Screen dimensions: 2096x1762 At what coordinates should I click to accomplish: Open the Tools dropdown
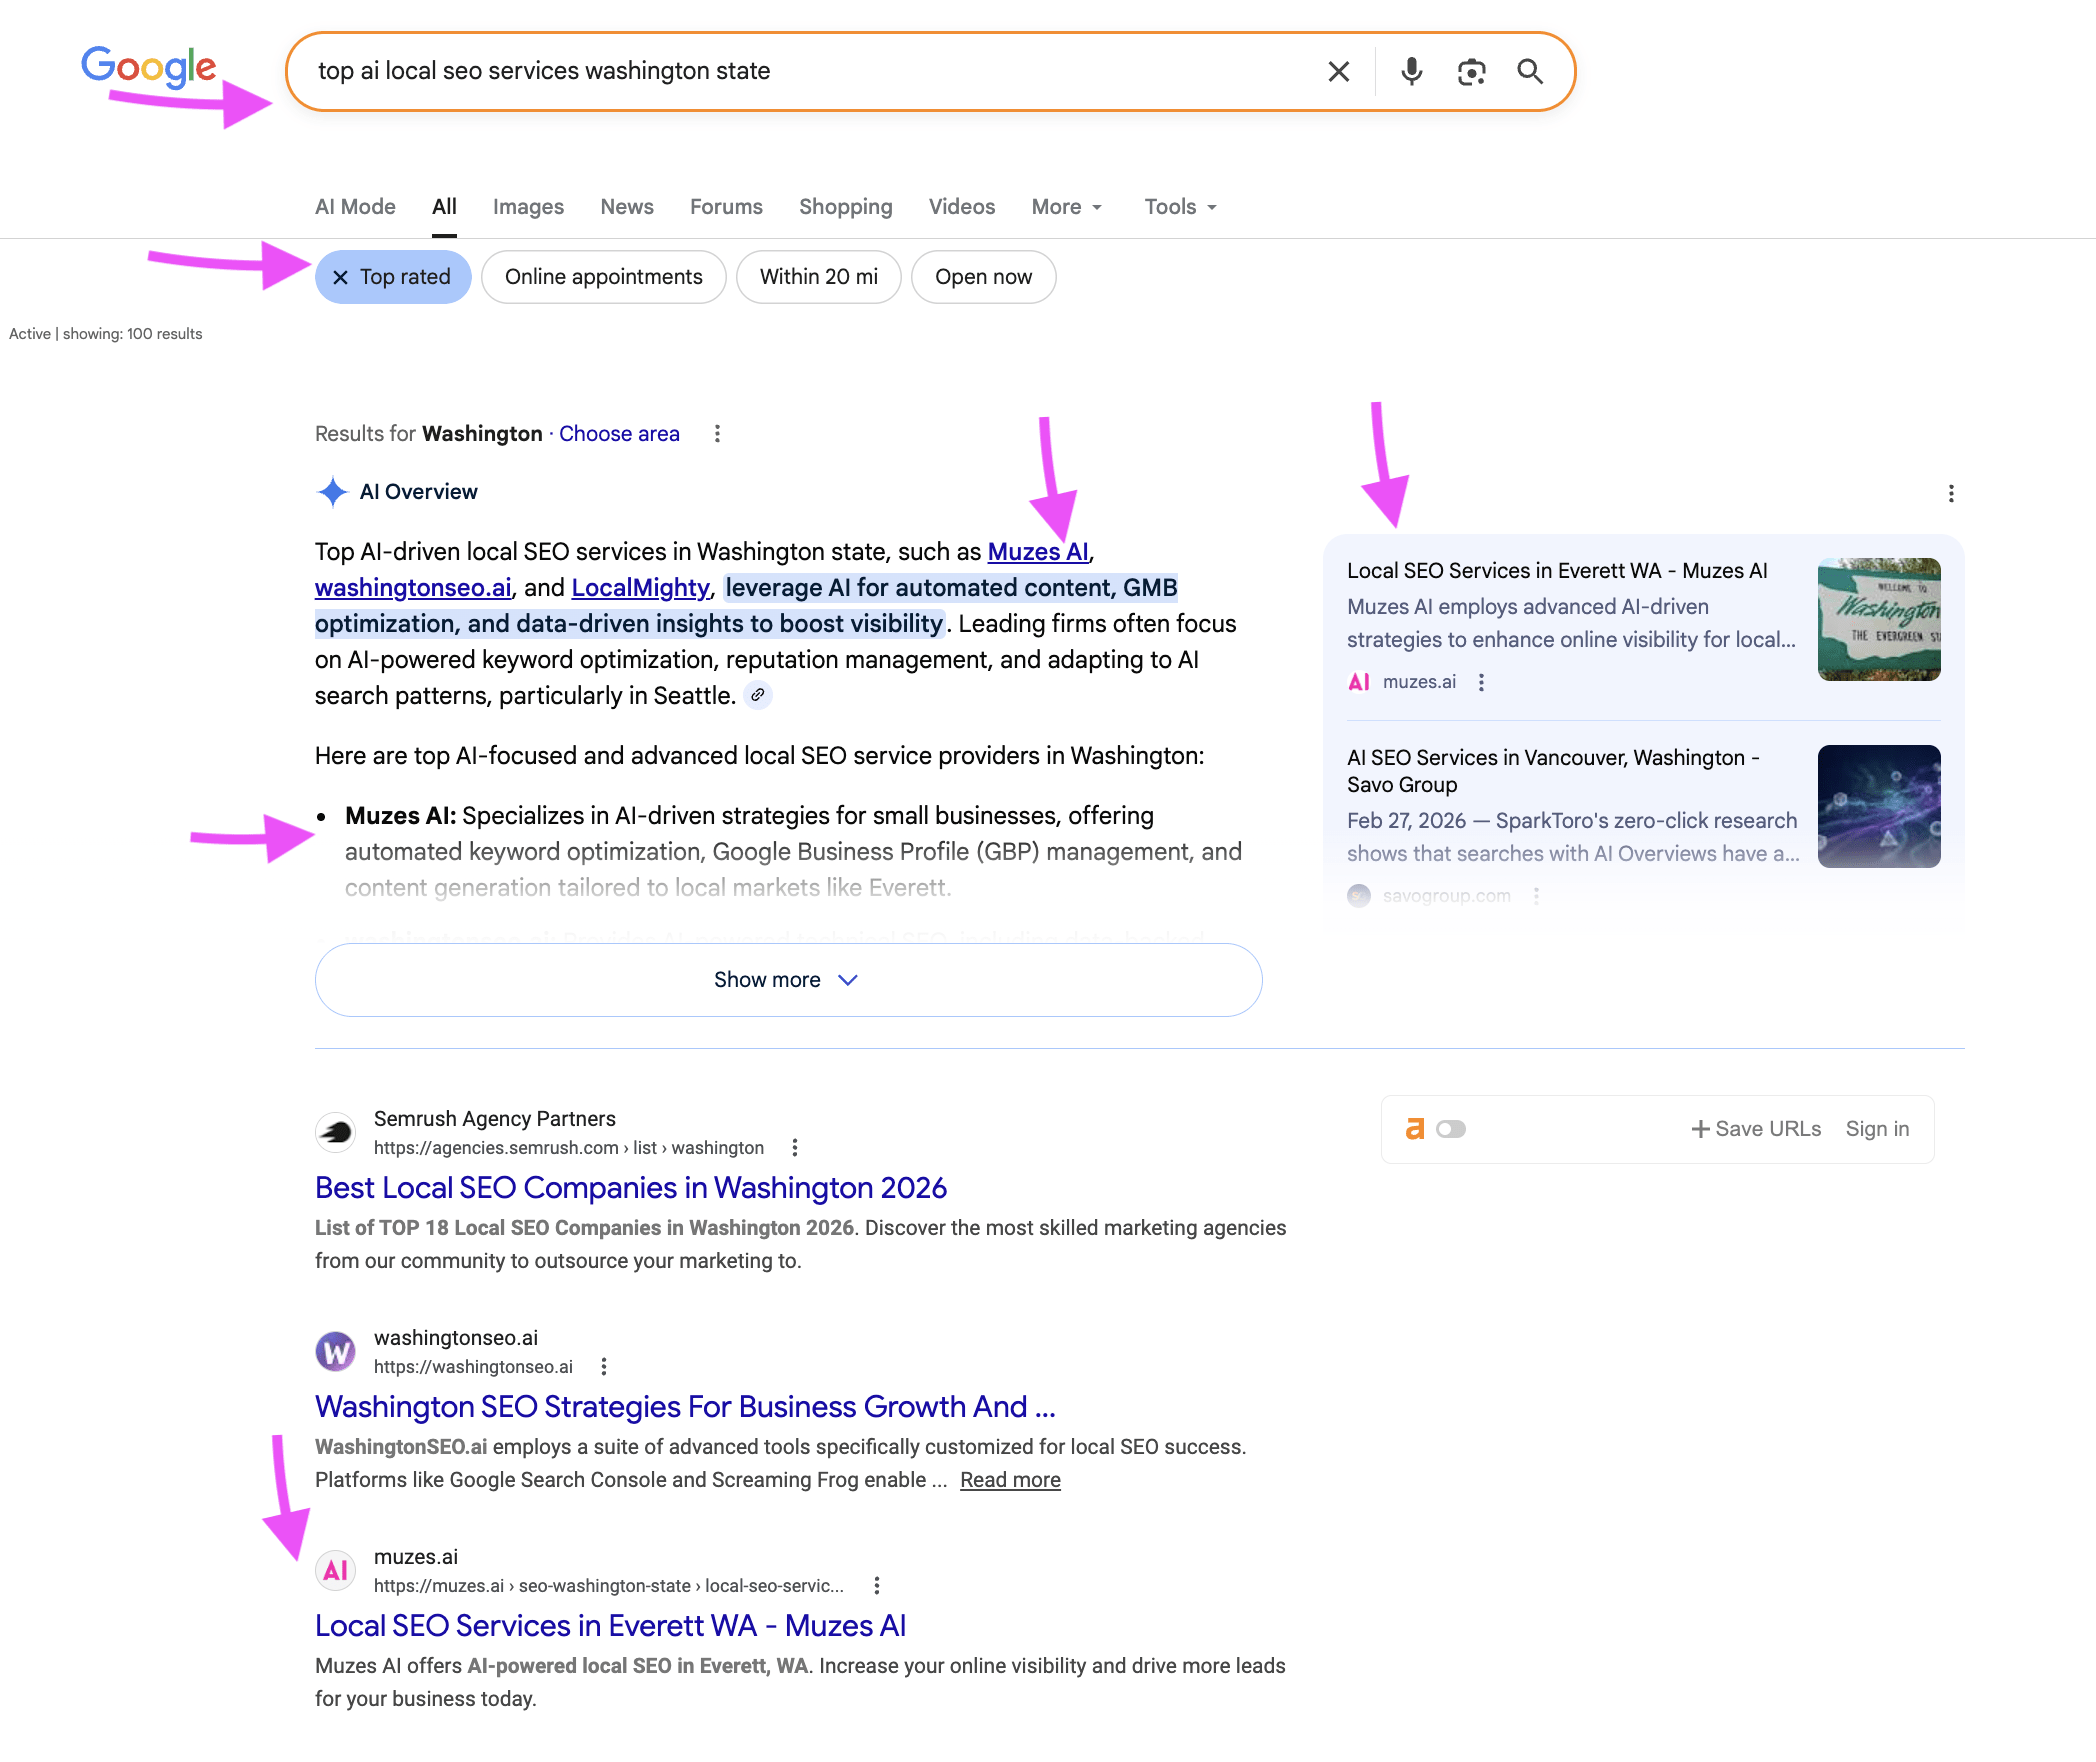click(1178, 206)
